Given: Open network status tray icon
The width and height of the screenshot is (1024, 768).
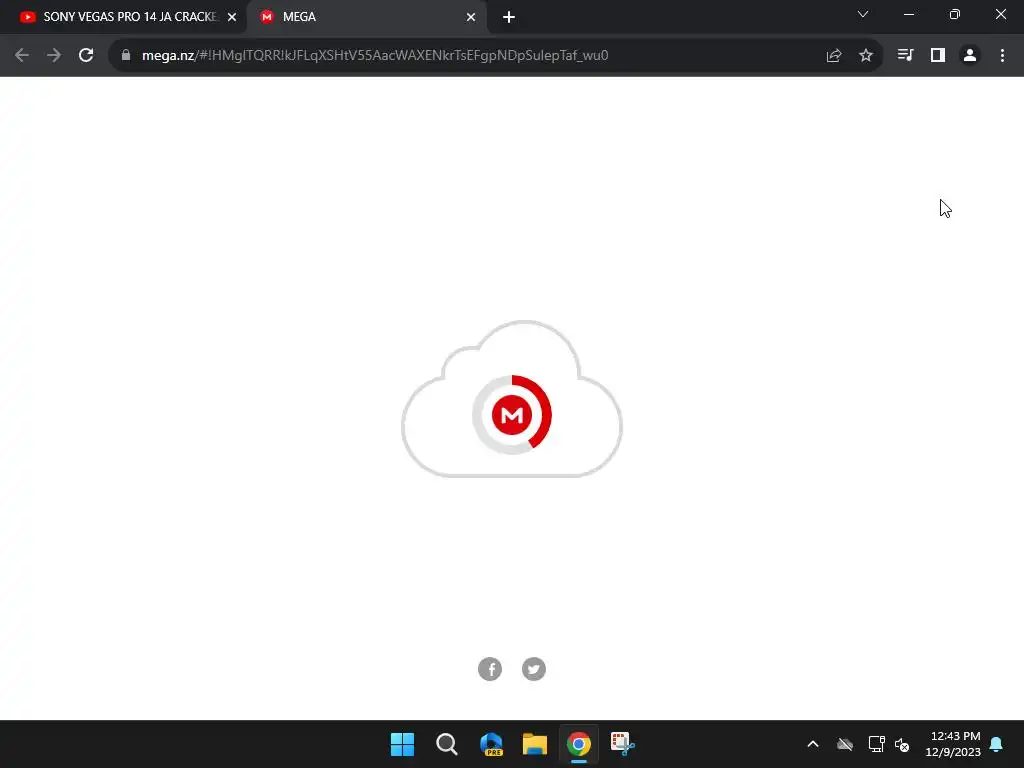Looking at the screenshot, I should pos(876,744).
